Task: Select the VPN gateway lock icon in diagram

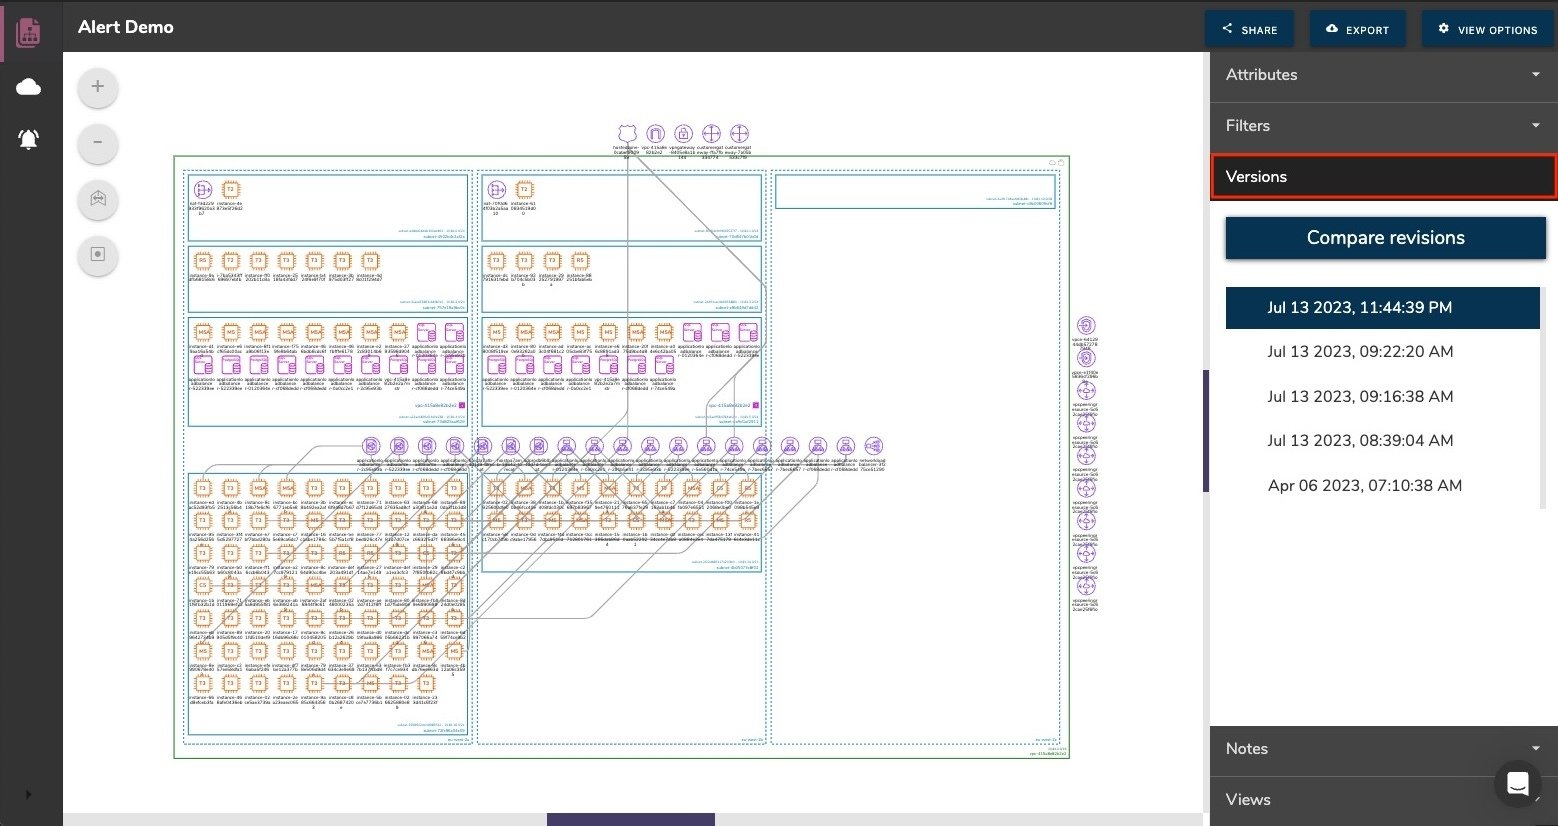Action: (683, 134)
